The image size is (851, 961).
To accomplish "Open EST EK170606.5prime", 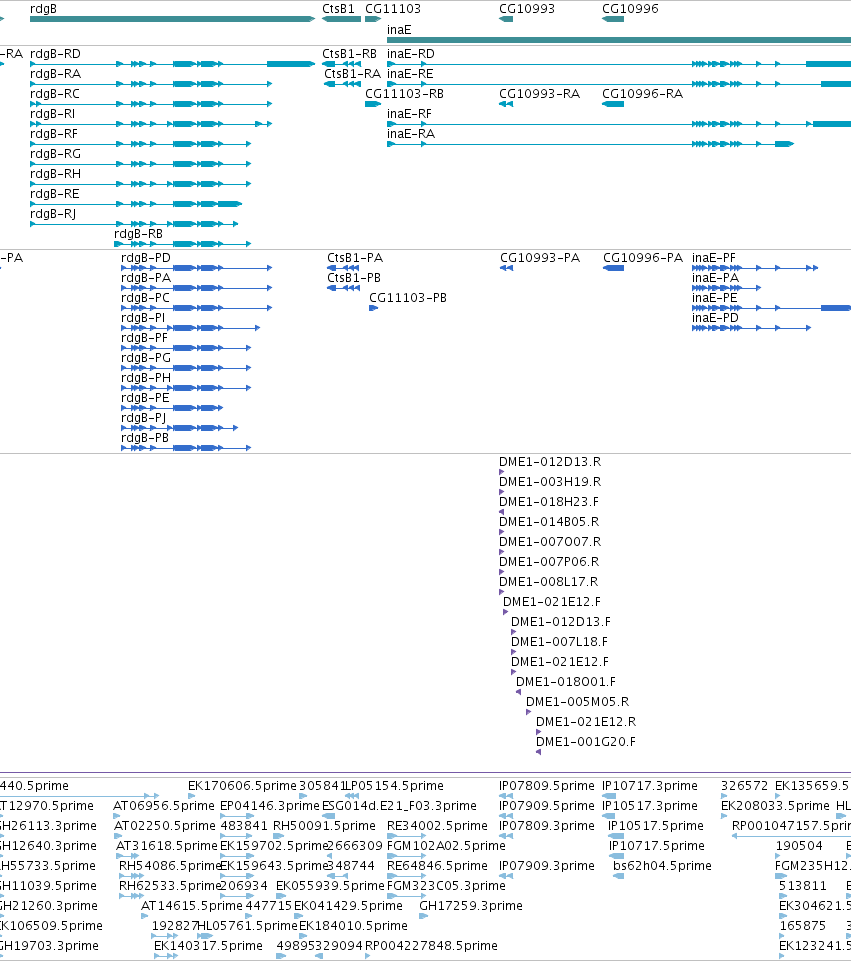I will [242, 786].
